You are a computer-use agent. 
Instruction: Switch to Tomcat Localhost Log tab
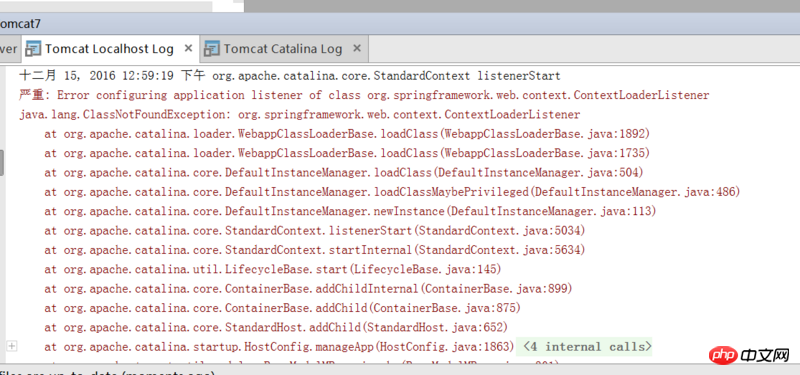click(109, 49)
